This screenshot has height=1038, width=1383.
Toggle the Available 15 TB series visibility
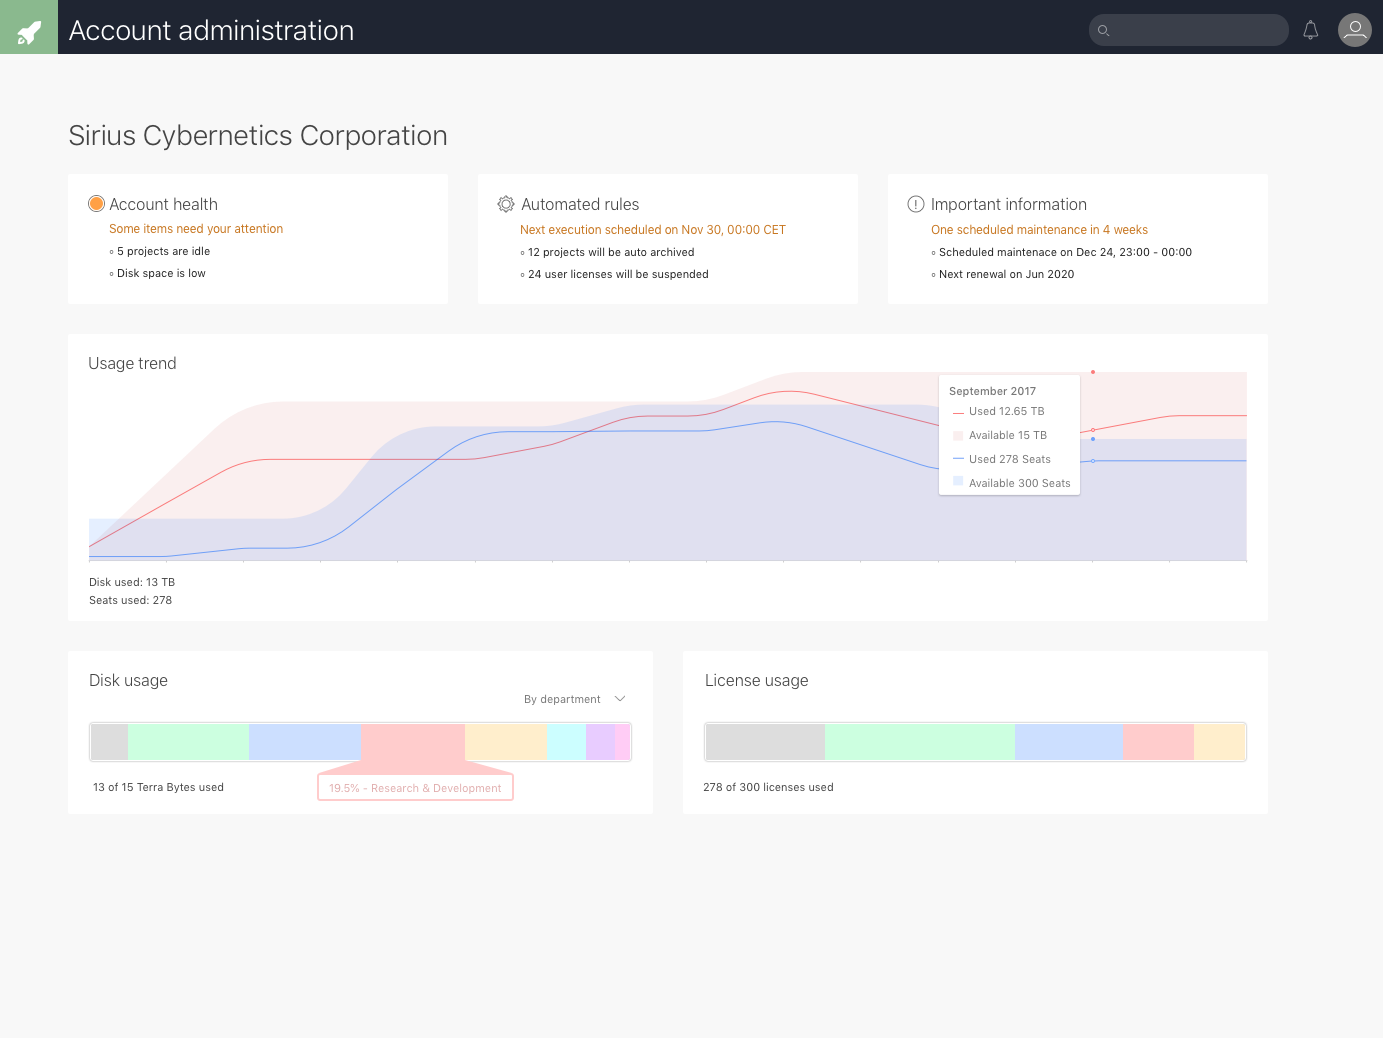tap(1007, 435)
